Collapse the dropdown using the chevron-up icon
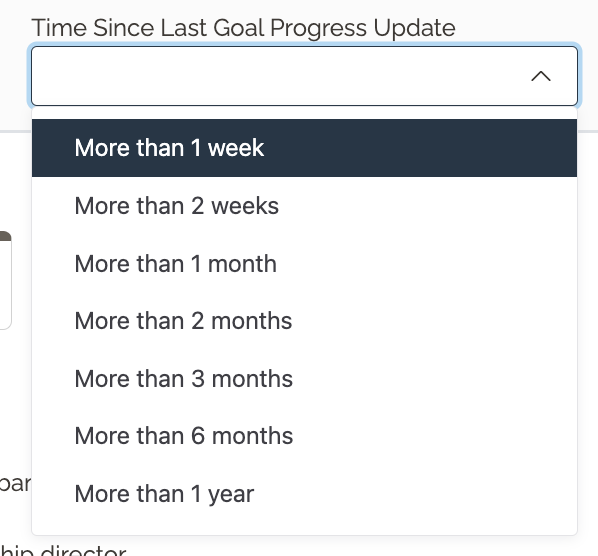The image size is (598, 556). coord(541,76)
